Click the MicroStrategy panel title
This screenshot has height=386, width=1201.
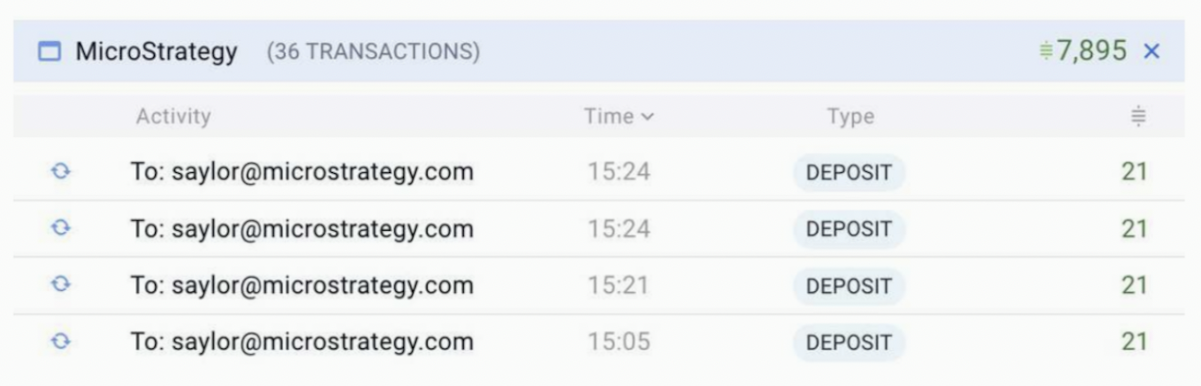point(156,52)
